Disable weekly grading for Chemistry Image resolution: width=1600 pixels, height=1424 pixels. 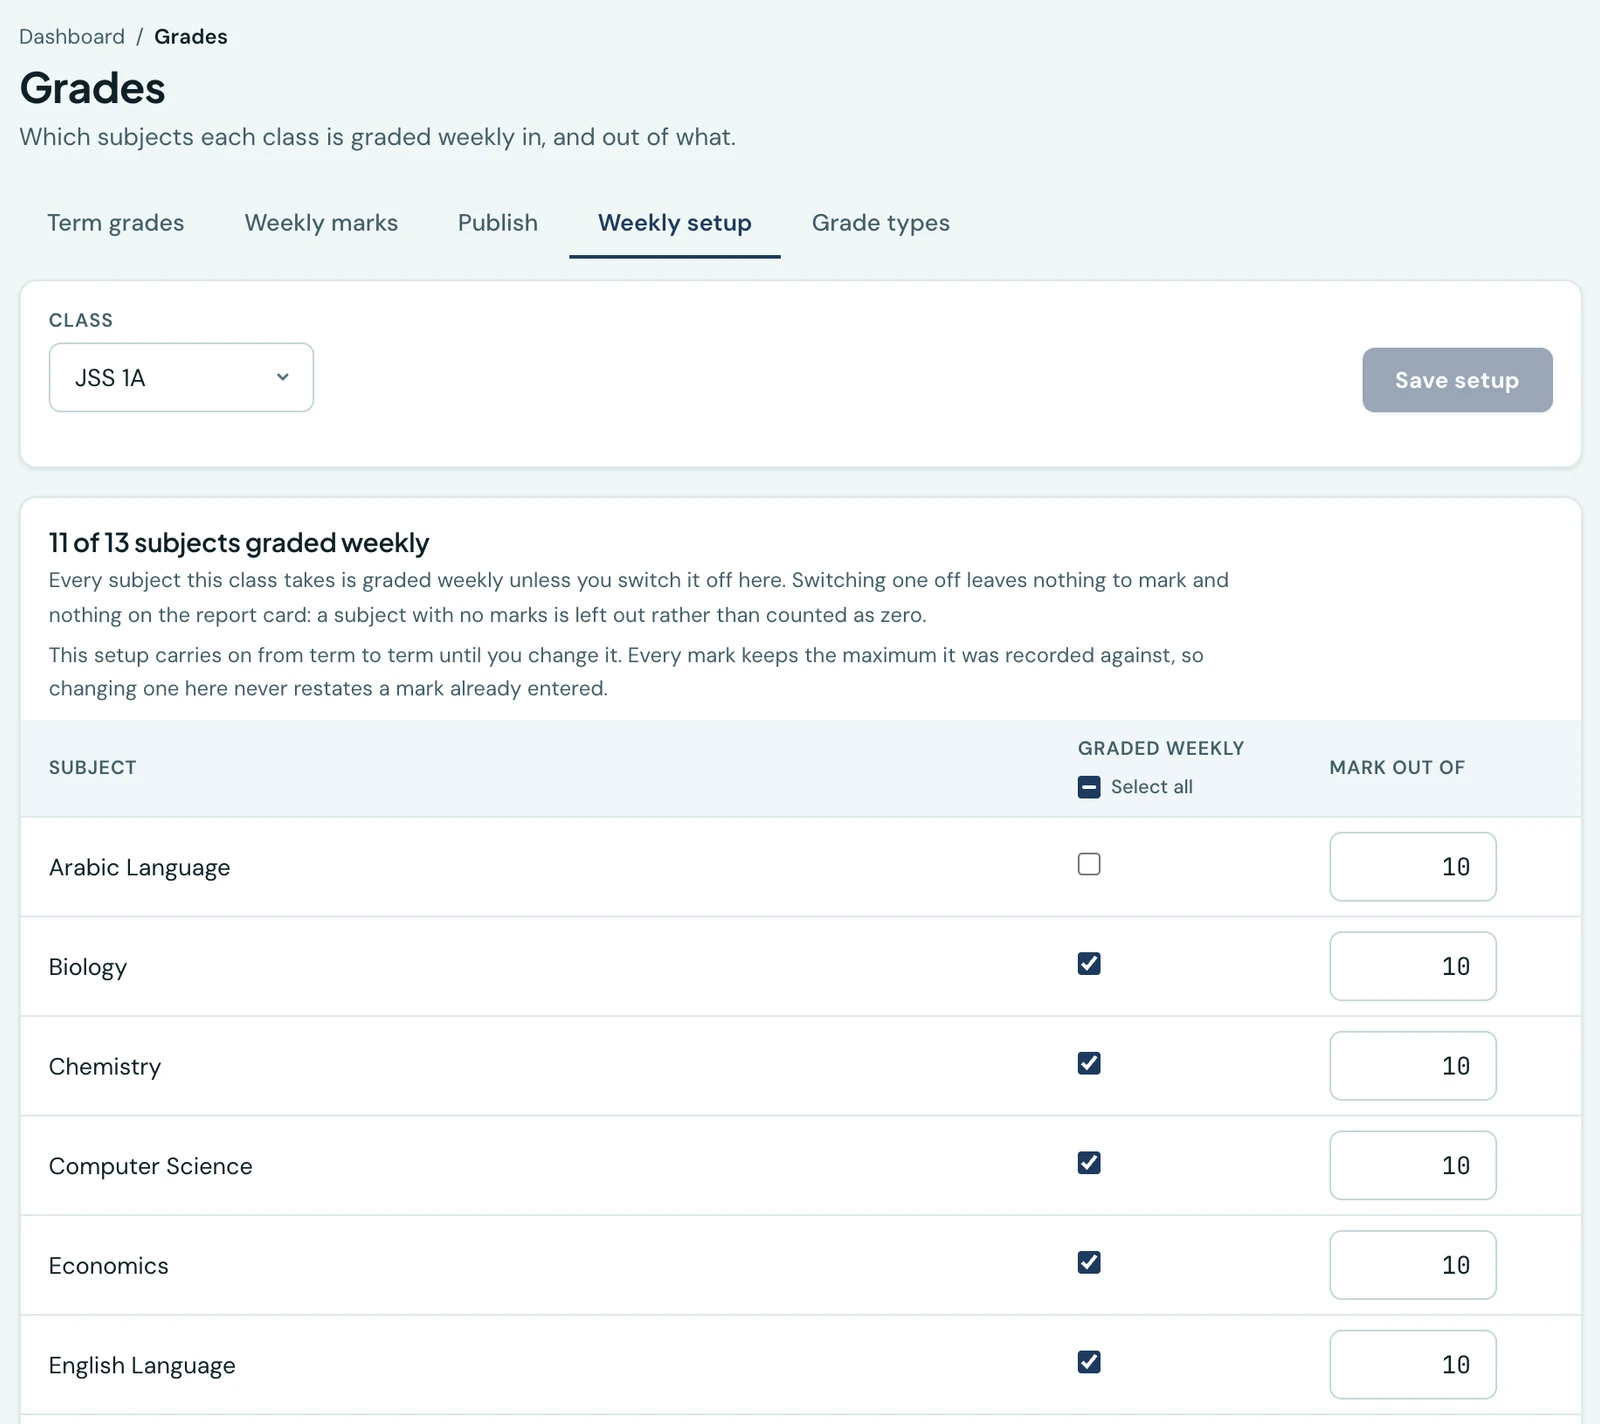[x=1089, y=1063]
